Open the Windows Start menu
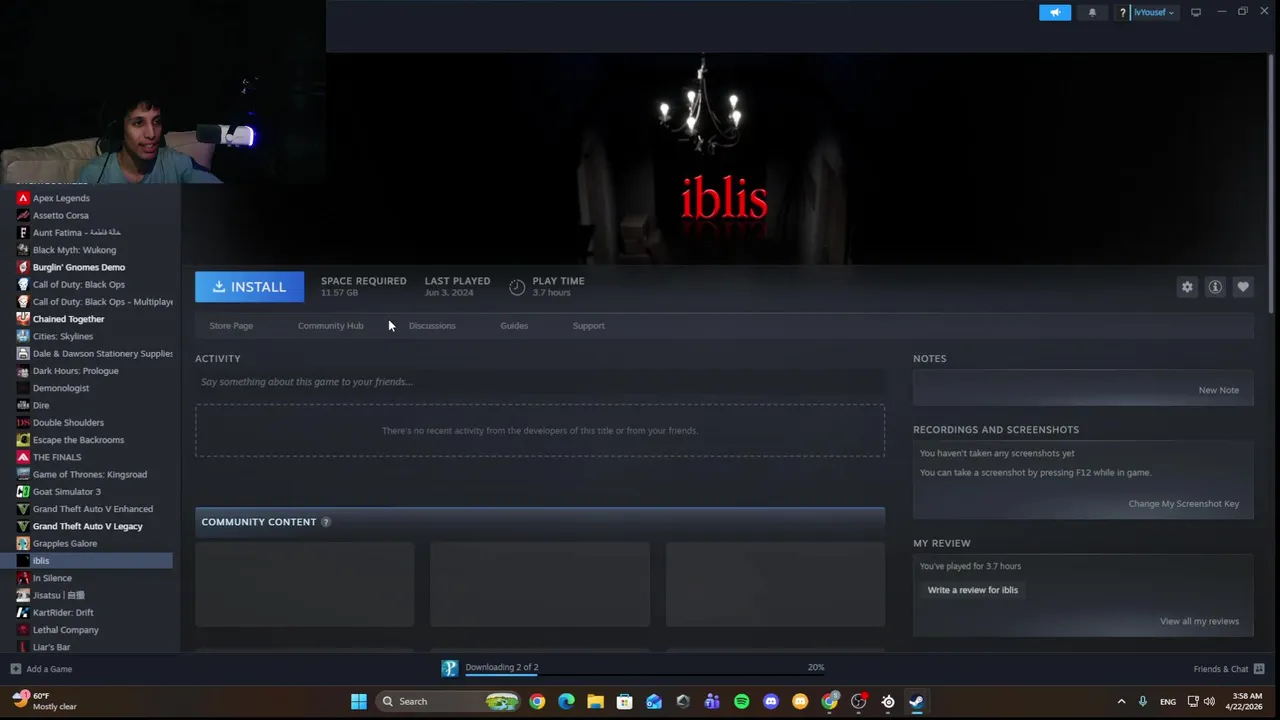 [358, 701]
